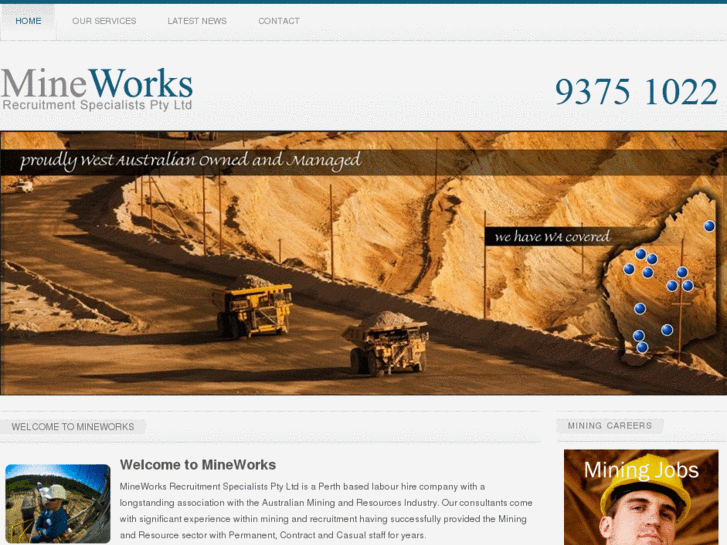Open the Contact page
The image size is (727, 545).
[x=279, y=21]
